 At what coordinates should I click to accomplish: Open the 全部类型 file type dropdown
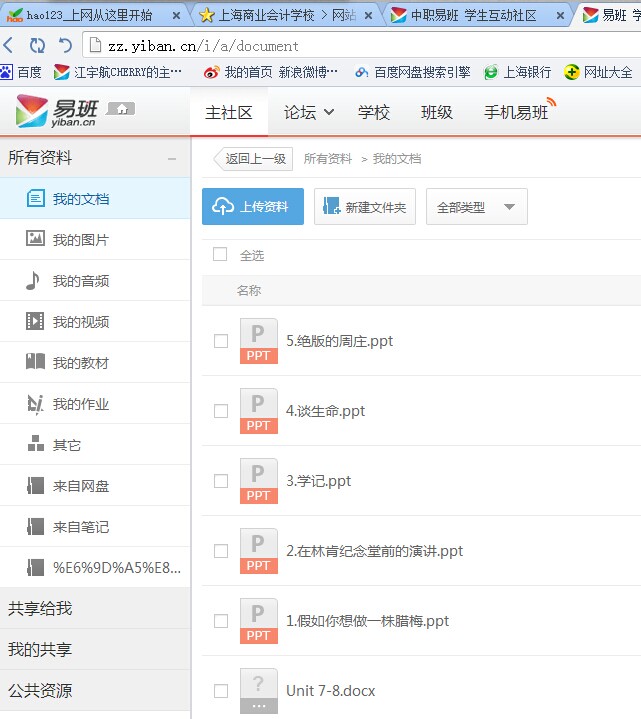pyautogui.click(x=476, y=207)
